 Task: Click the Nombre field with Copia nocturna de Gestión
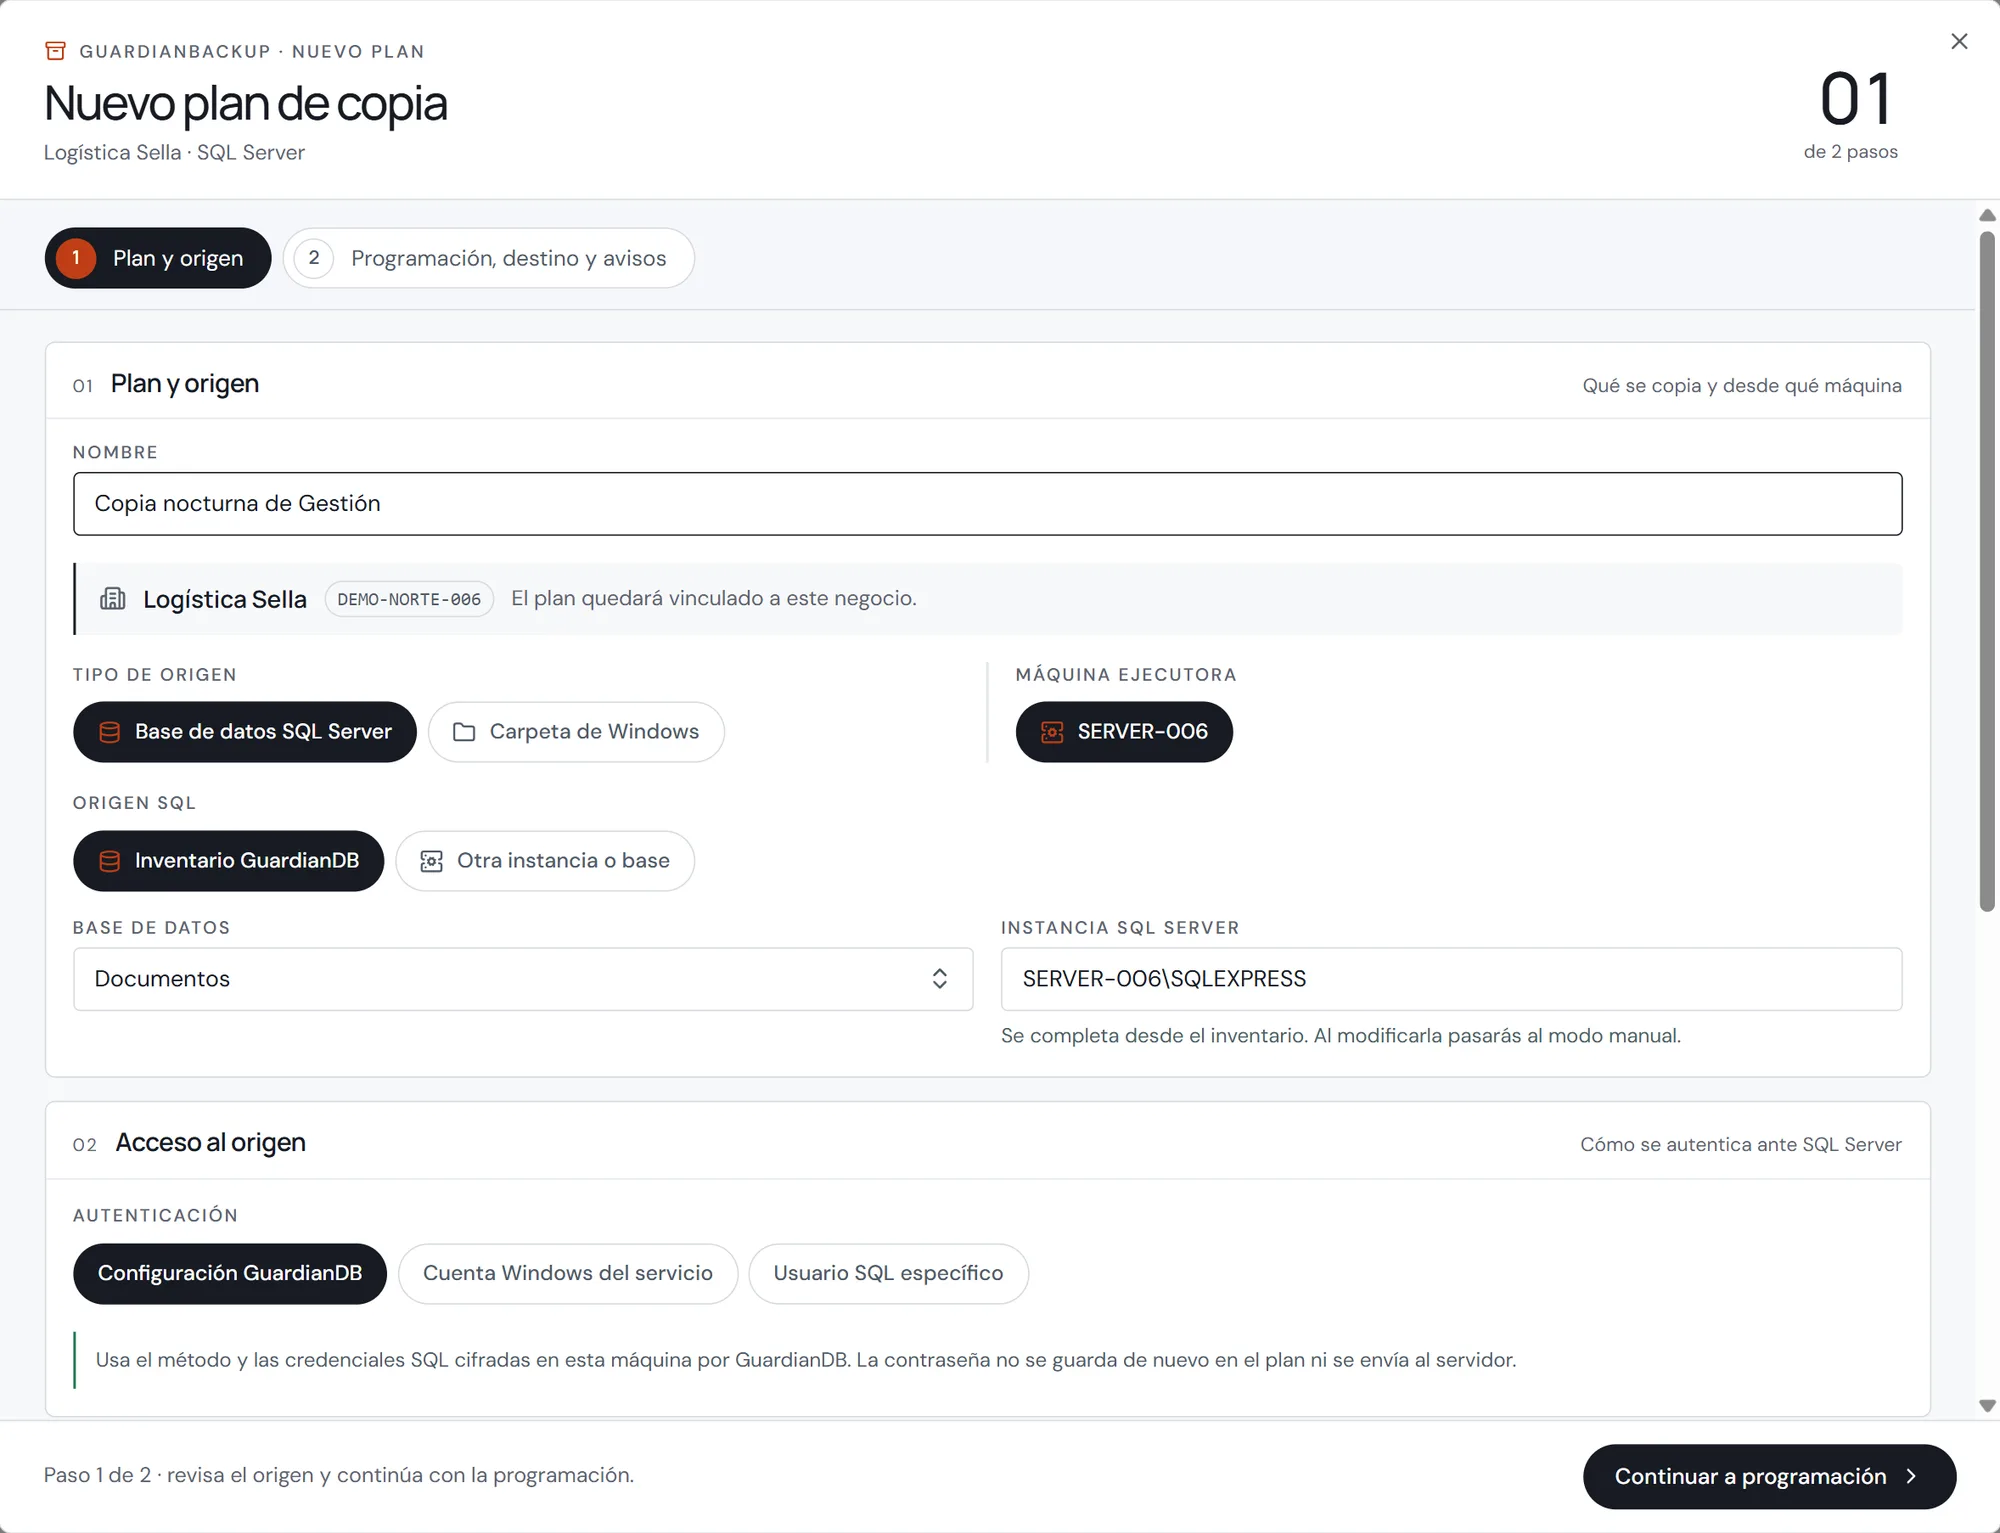tap(988, 504)
